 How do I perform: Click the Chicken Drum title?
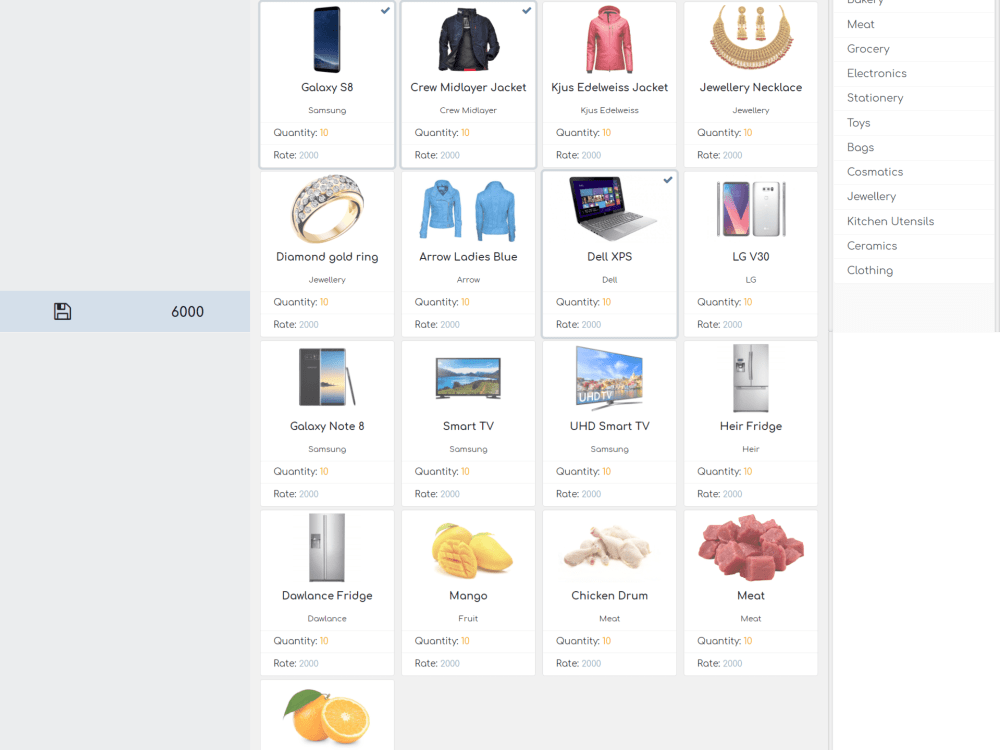(x=610, y=596)
